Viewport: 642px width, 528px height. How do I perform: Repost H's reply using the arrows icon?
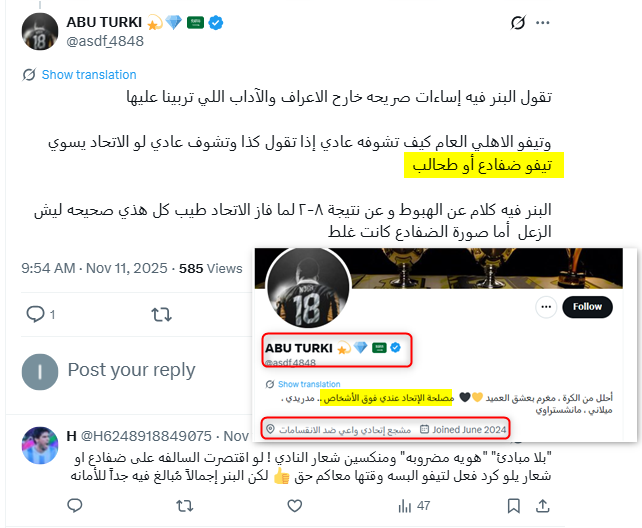point(185,506)
